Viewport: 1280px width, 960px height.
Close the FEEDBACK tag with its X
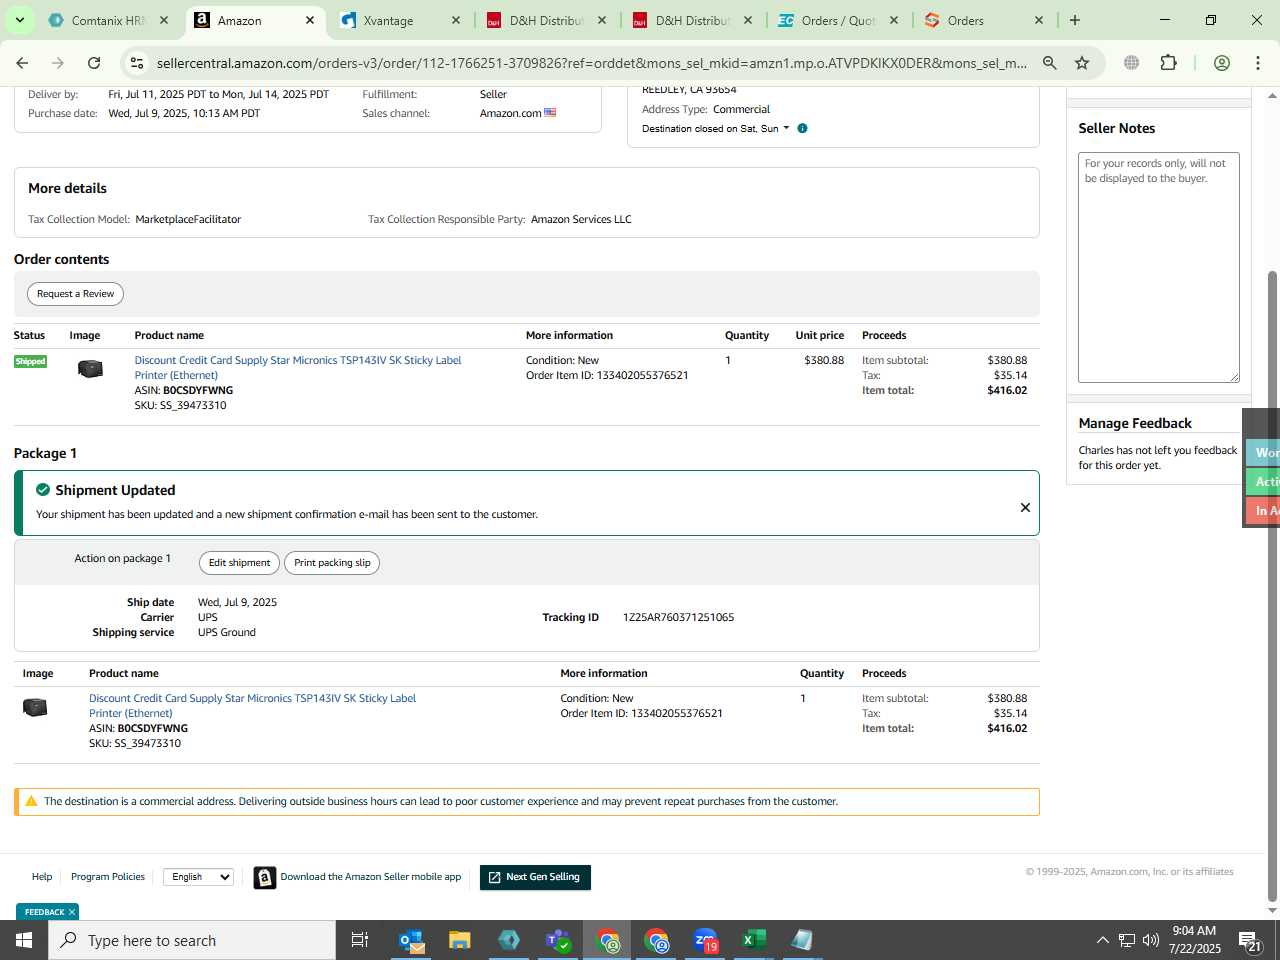point(72,912)
